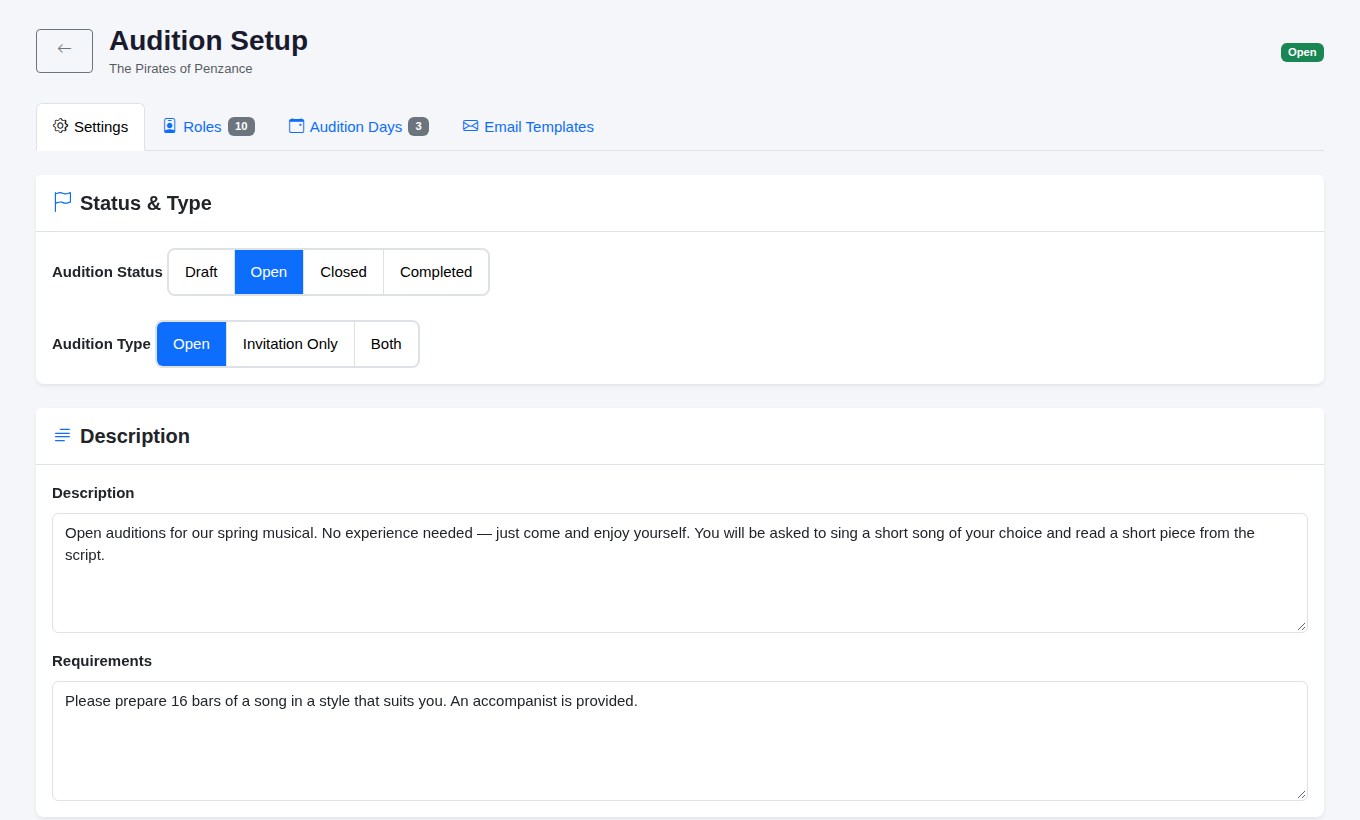
Task: Click the Audition Days count badge 3
Action: [x=418, y=126]
